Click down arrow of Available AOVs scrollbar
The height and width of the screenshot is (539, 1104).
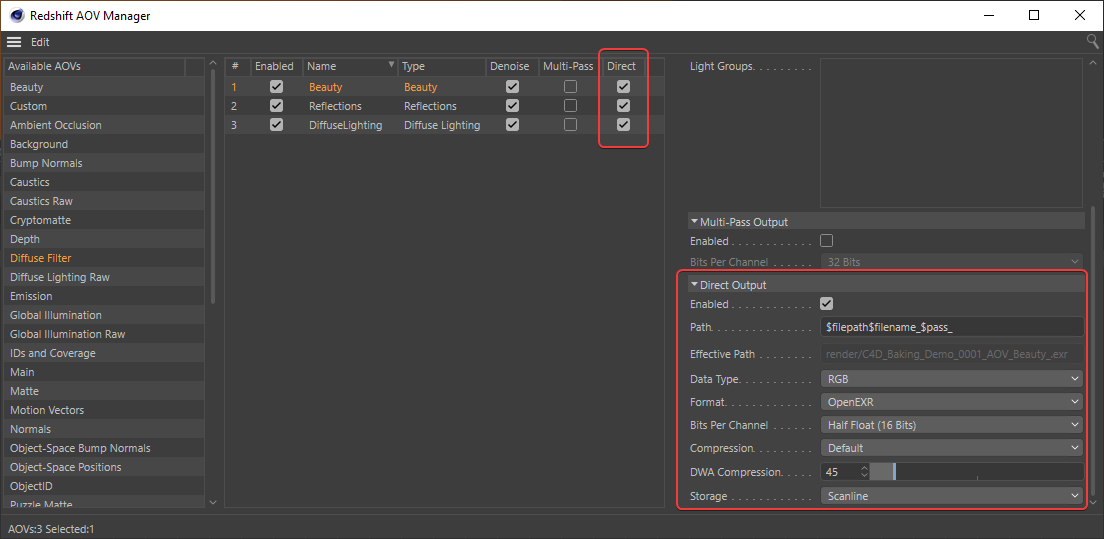tap(213, 502)
